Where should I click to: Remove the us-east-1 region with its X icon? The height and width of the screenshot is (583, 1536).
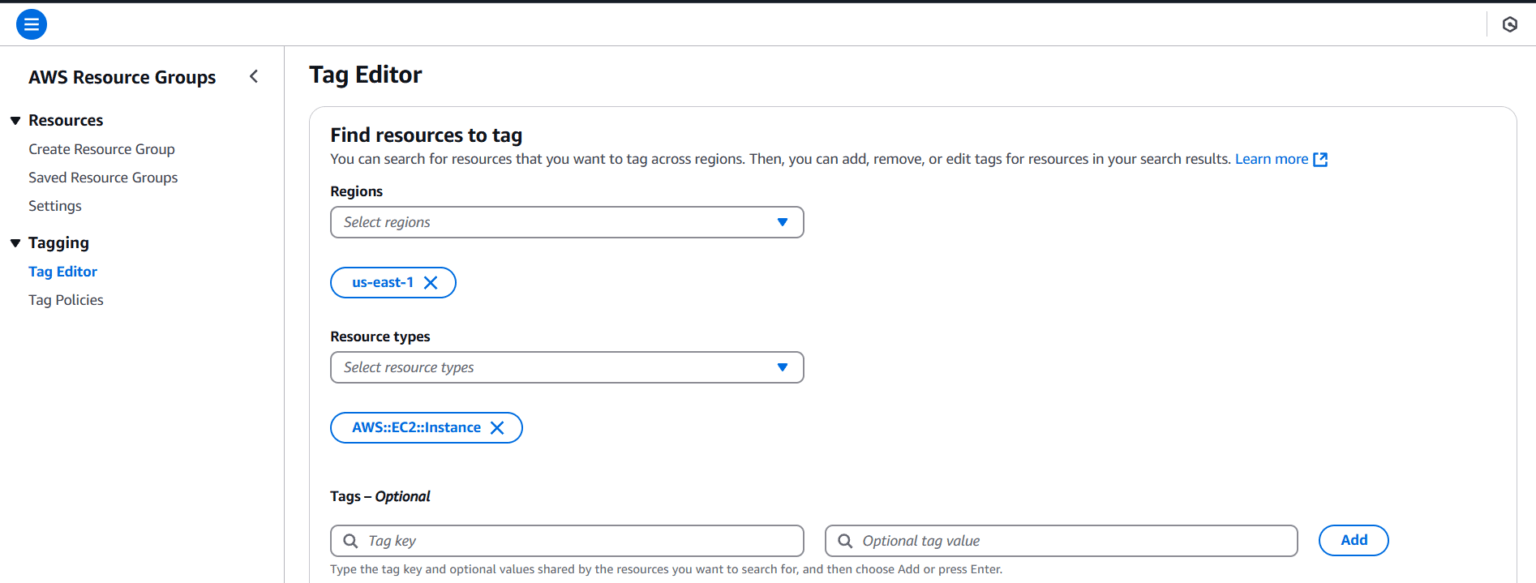[x=431, y=282]
